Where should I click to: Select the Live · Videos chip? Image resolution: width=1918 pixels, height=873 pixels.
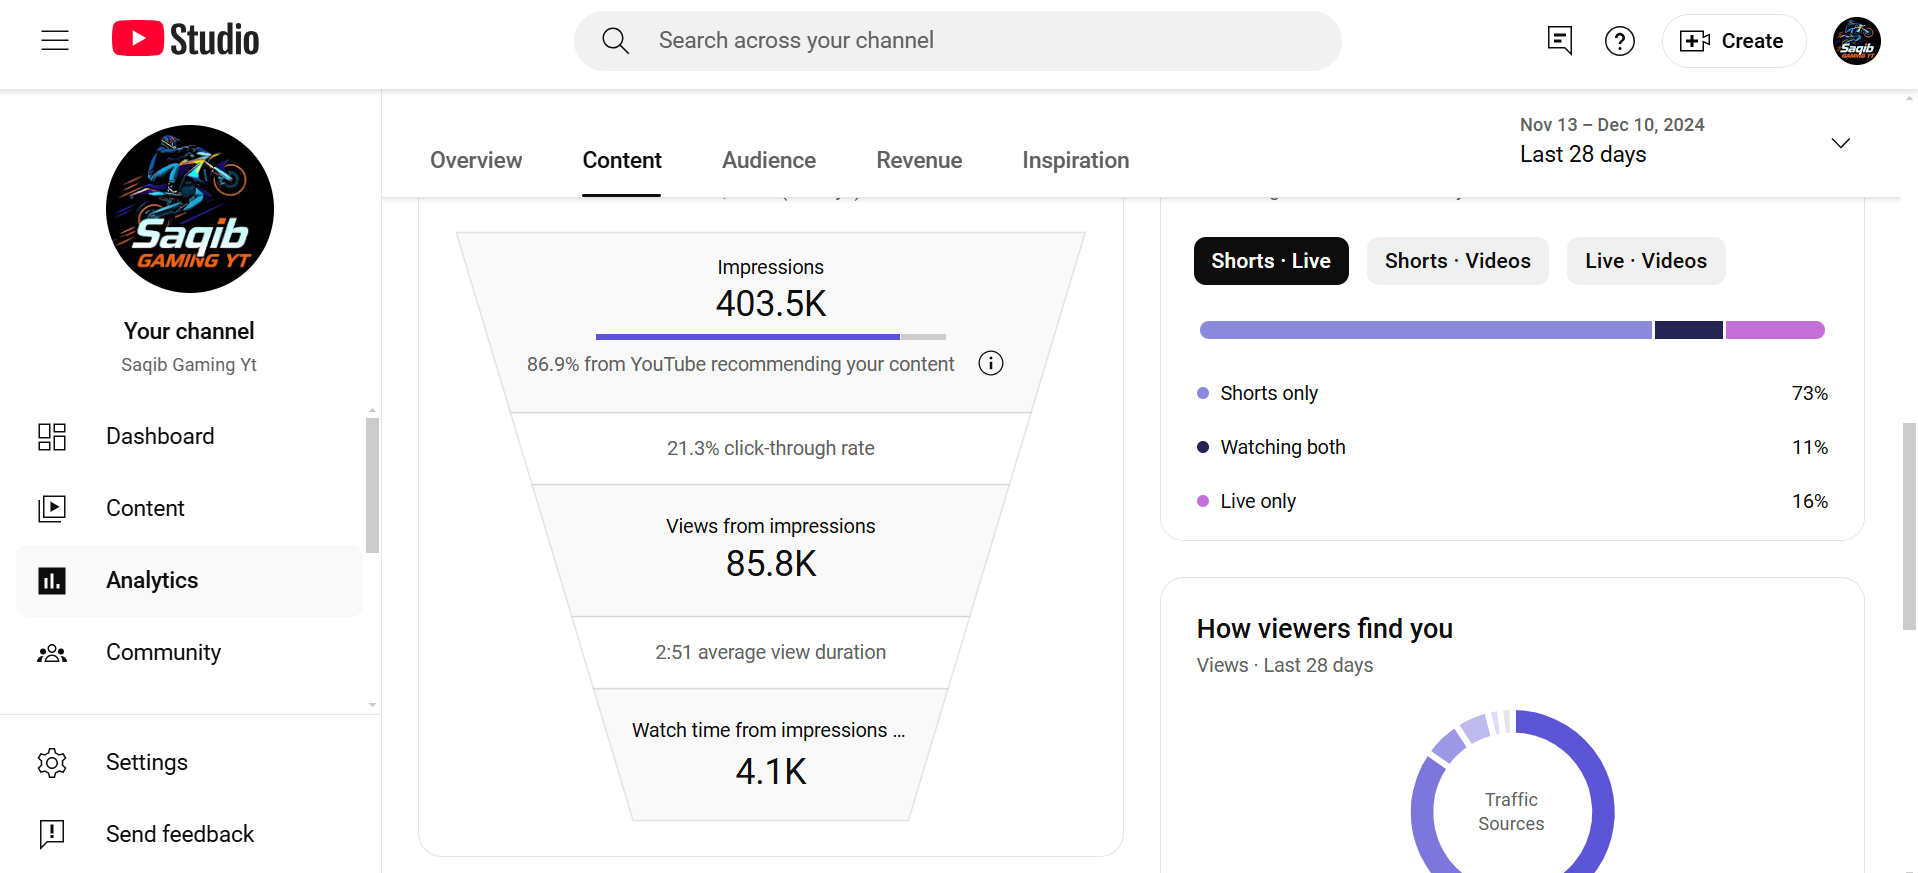pos(1646,261)
